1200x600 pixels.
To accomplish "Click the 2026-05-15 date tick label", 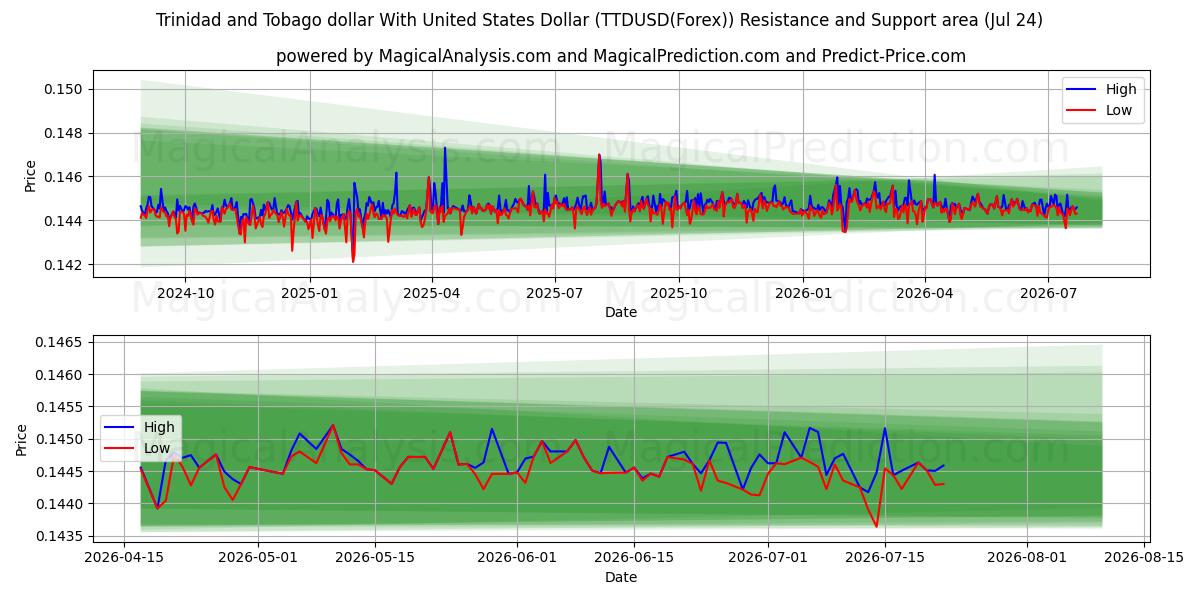I will coord(375,559).
